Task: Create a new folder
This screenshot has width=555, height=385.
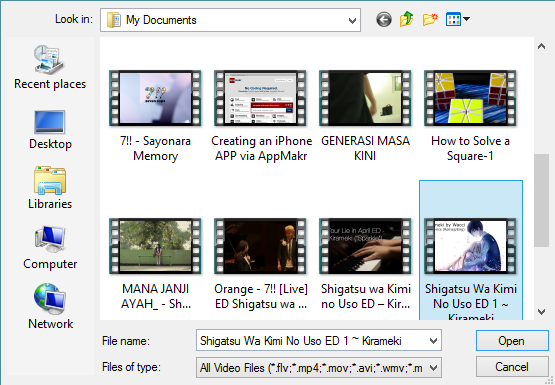Action: tap(430, 19)
